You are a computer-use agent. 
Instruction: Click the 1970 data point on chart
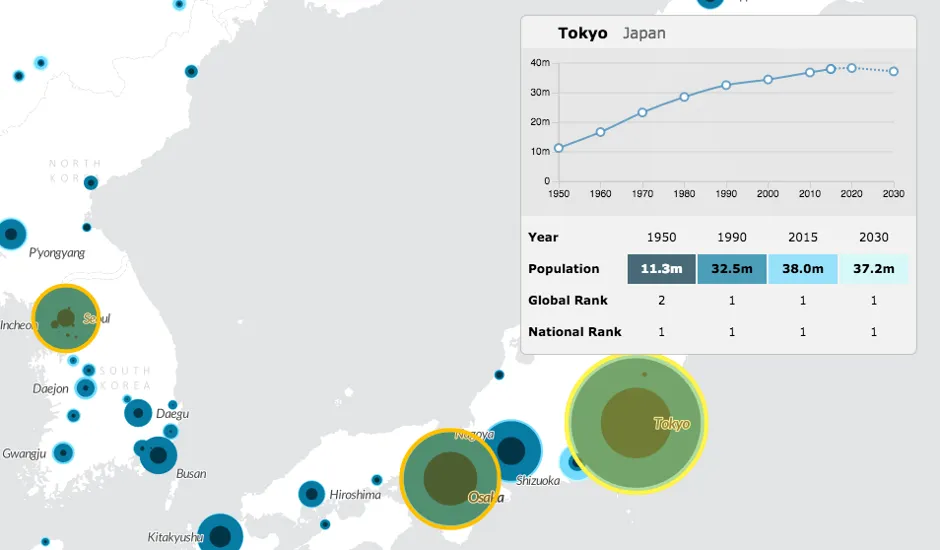642,112
